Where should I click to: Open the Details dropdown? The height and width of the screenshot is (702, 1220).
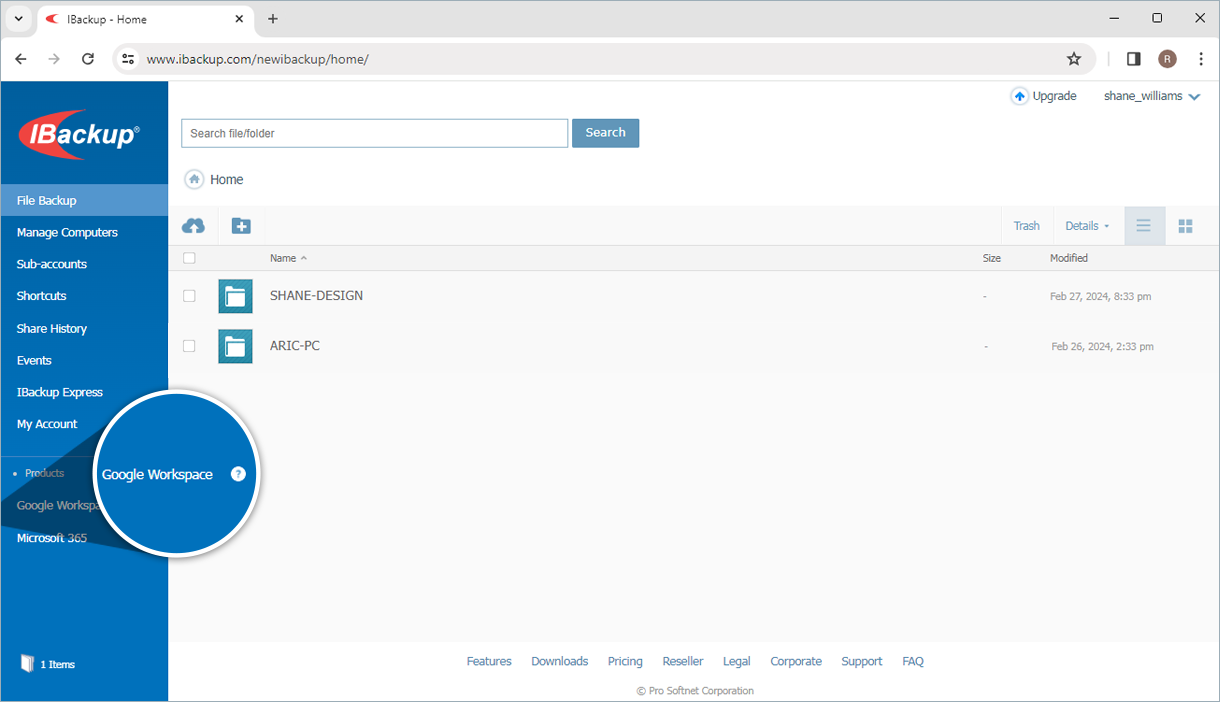pyautogui.click(x=1087, y=226)
